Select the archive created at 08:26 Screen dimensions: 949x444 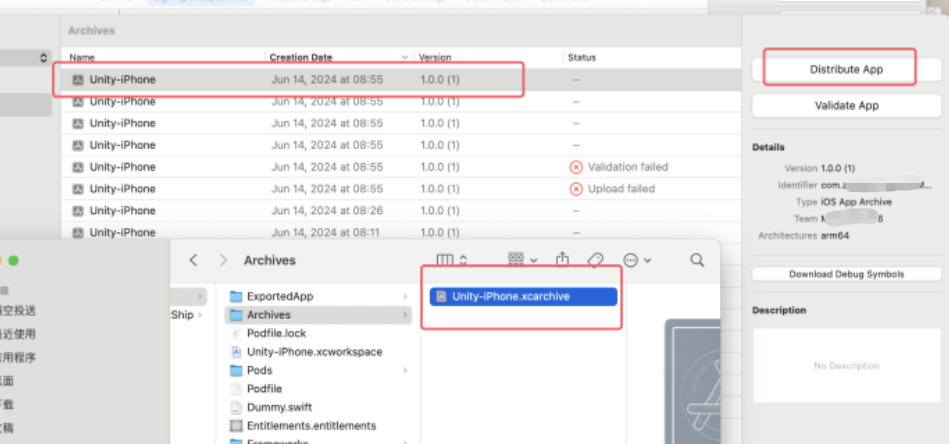click(401, 211)
